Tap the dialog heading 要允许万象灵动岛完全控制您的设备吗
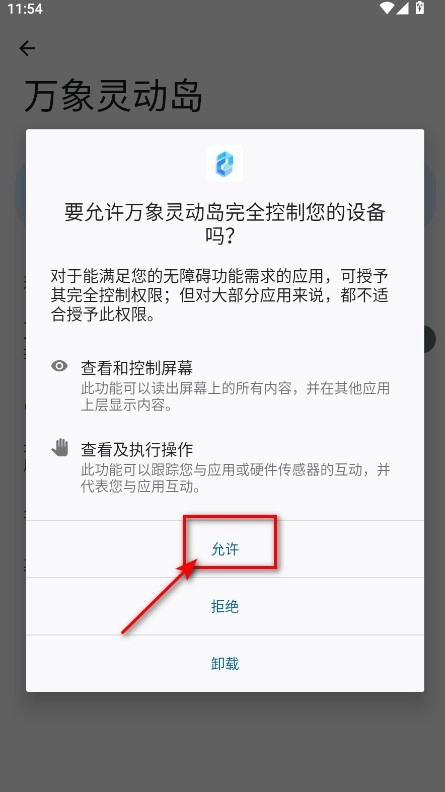Viewport: 445px width, 792px height. pos(225,223)
